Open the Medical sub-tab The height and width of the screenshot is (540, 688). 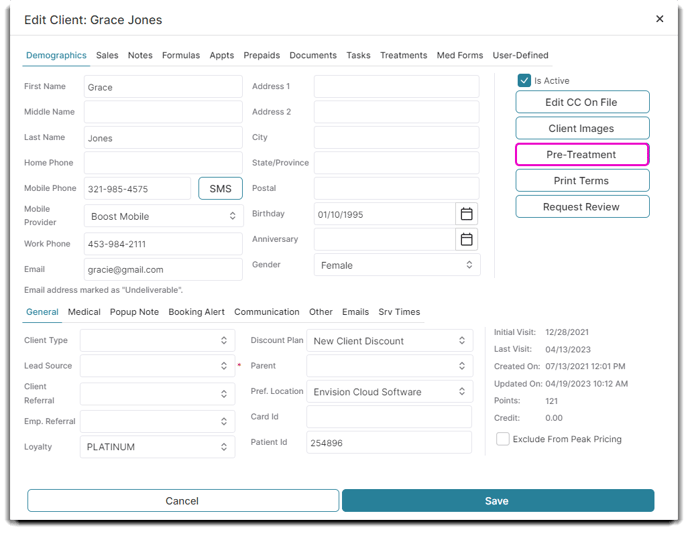click(84, 312)
